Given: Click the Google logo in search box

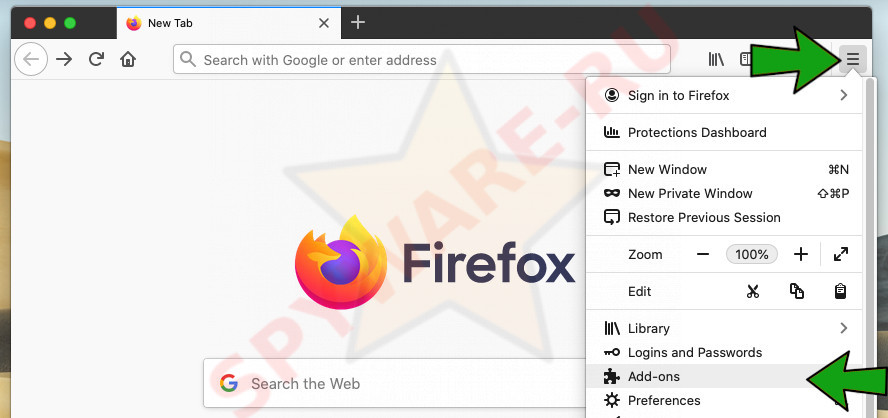Looking at the screenshot, I should tap(229, 383).
